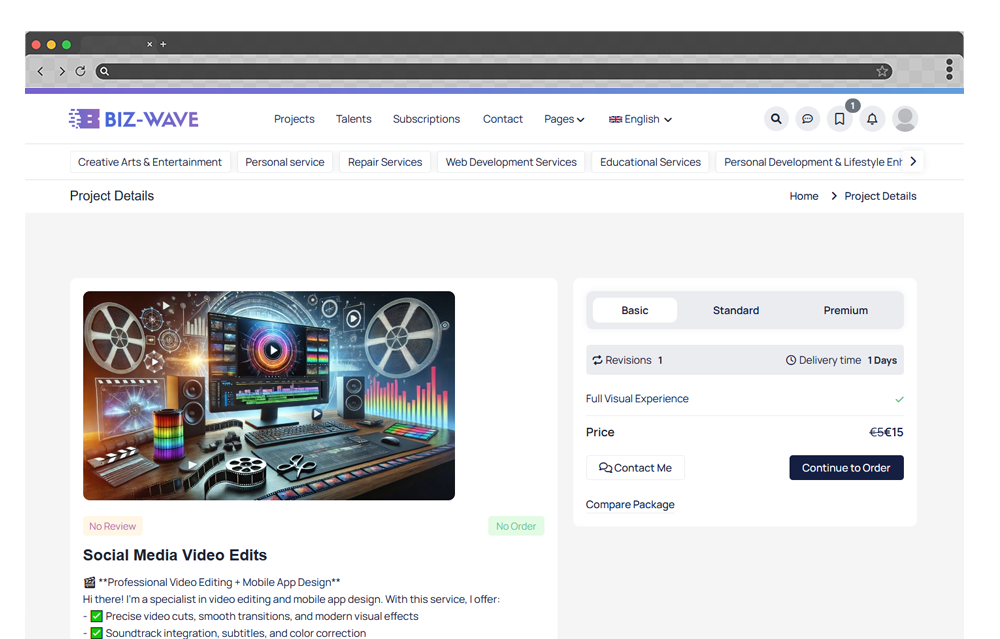Switch to the Premium package tab
Viewport: 1000px width, 639px height.
coord(846,310)
